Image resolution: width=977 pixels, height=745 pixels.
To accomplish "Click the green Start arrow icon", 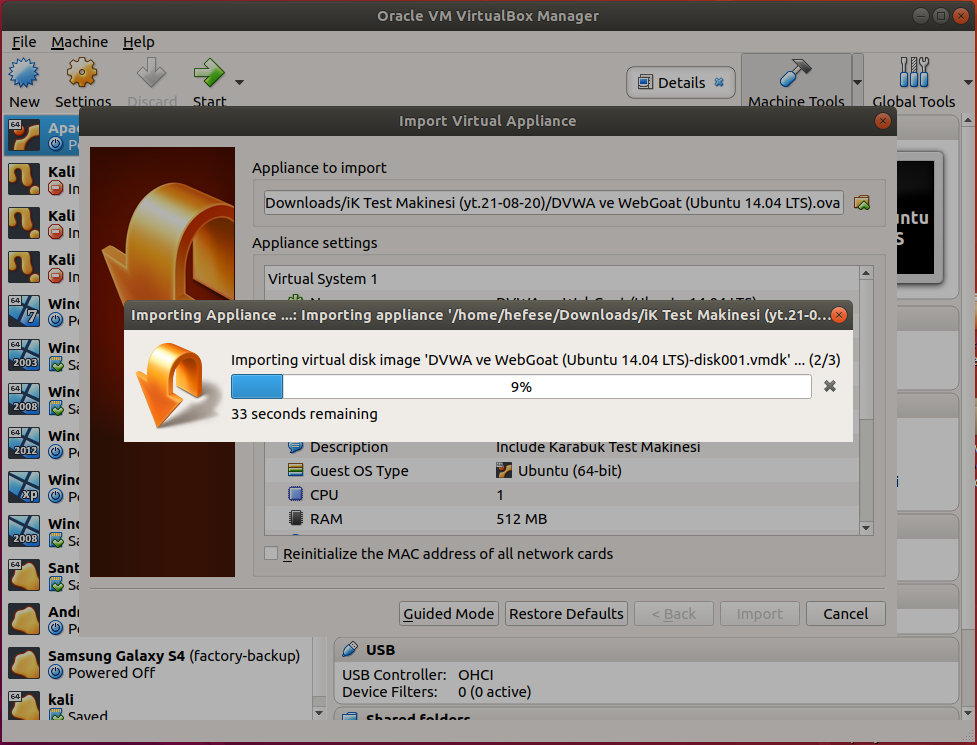I will tap(209, 73).
